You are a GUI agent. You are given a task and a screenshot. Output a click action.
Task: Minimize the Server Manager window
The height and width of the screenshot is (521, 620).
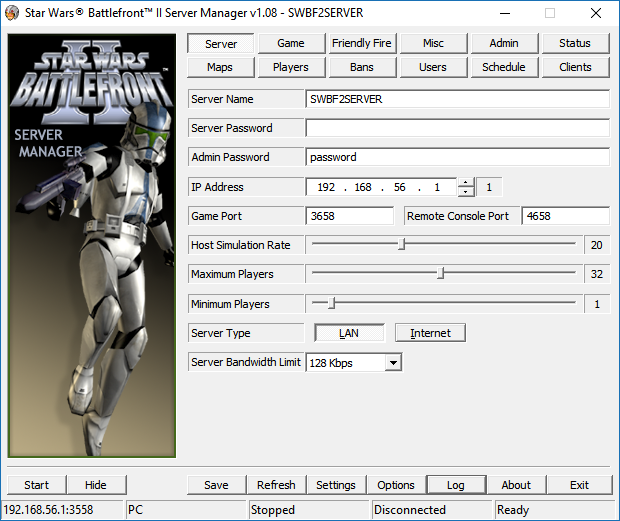pyautogui.click(x=505, y=13)
